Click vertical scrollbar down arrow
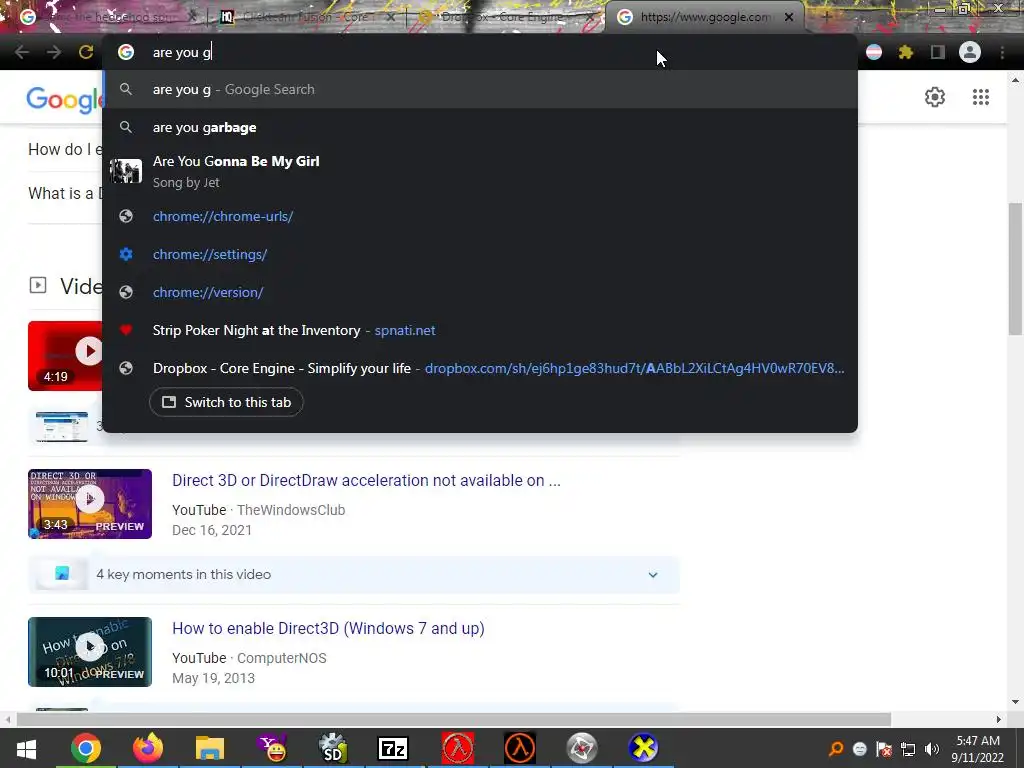This screenshot has width=1024, height=768. click(1015, 703)
